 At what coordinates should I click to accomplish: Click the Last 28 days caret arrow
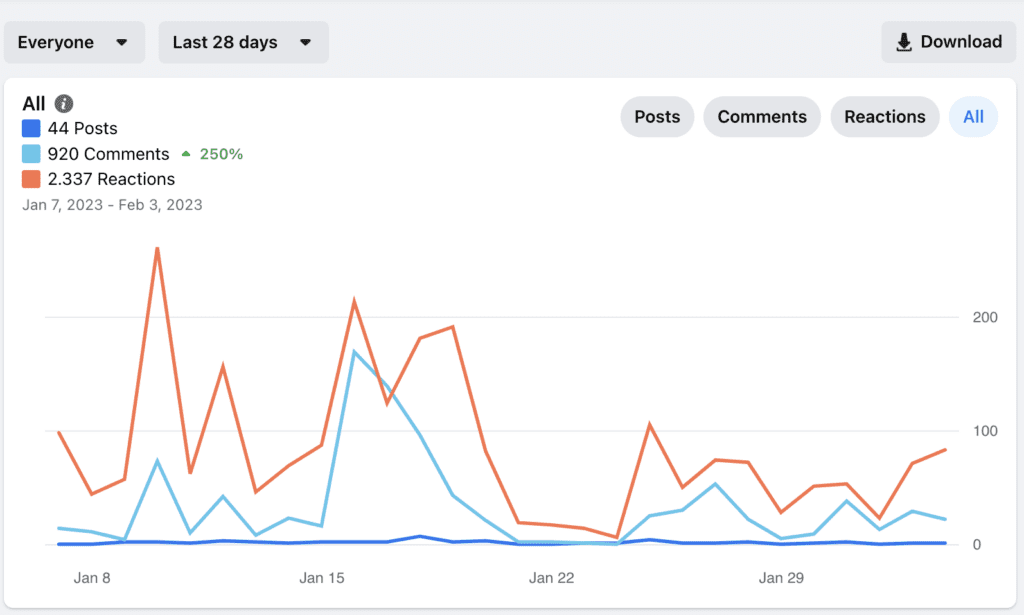tap(305, 42)
